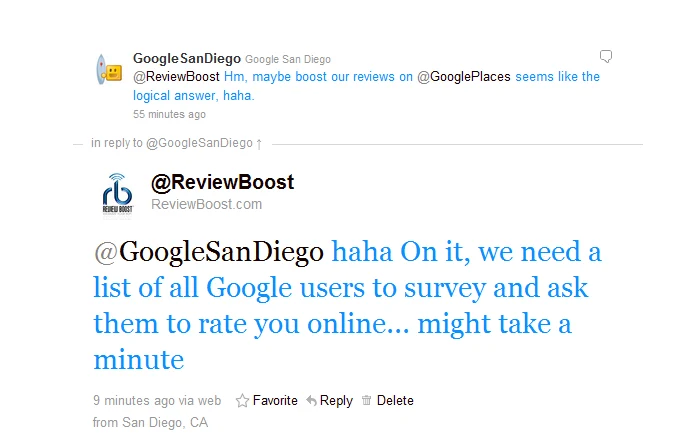The width and height of the screenshot is (678, 447).
Task: Click the Favorite star icon
Action: click(242, 401)
